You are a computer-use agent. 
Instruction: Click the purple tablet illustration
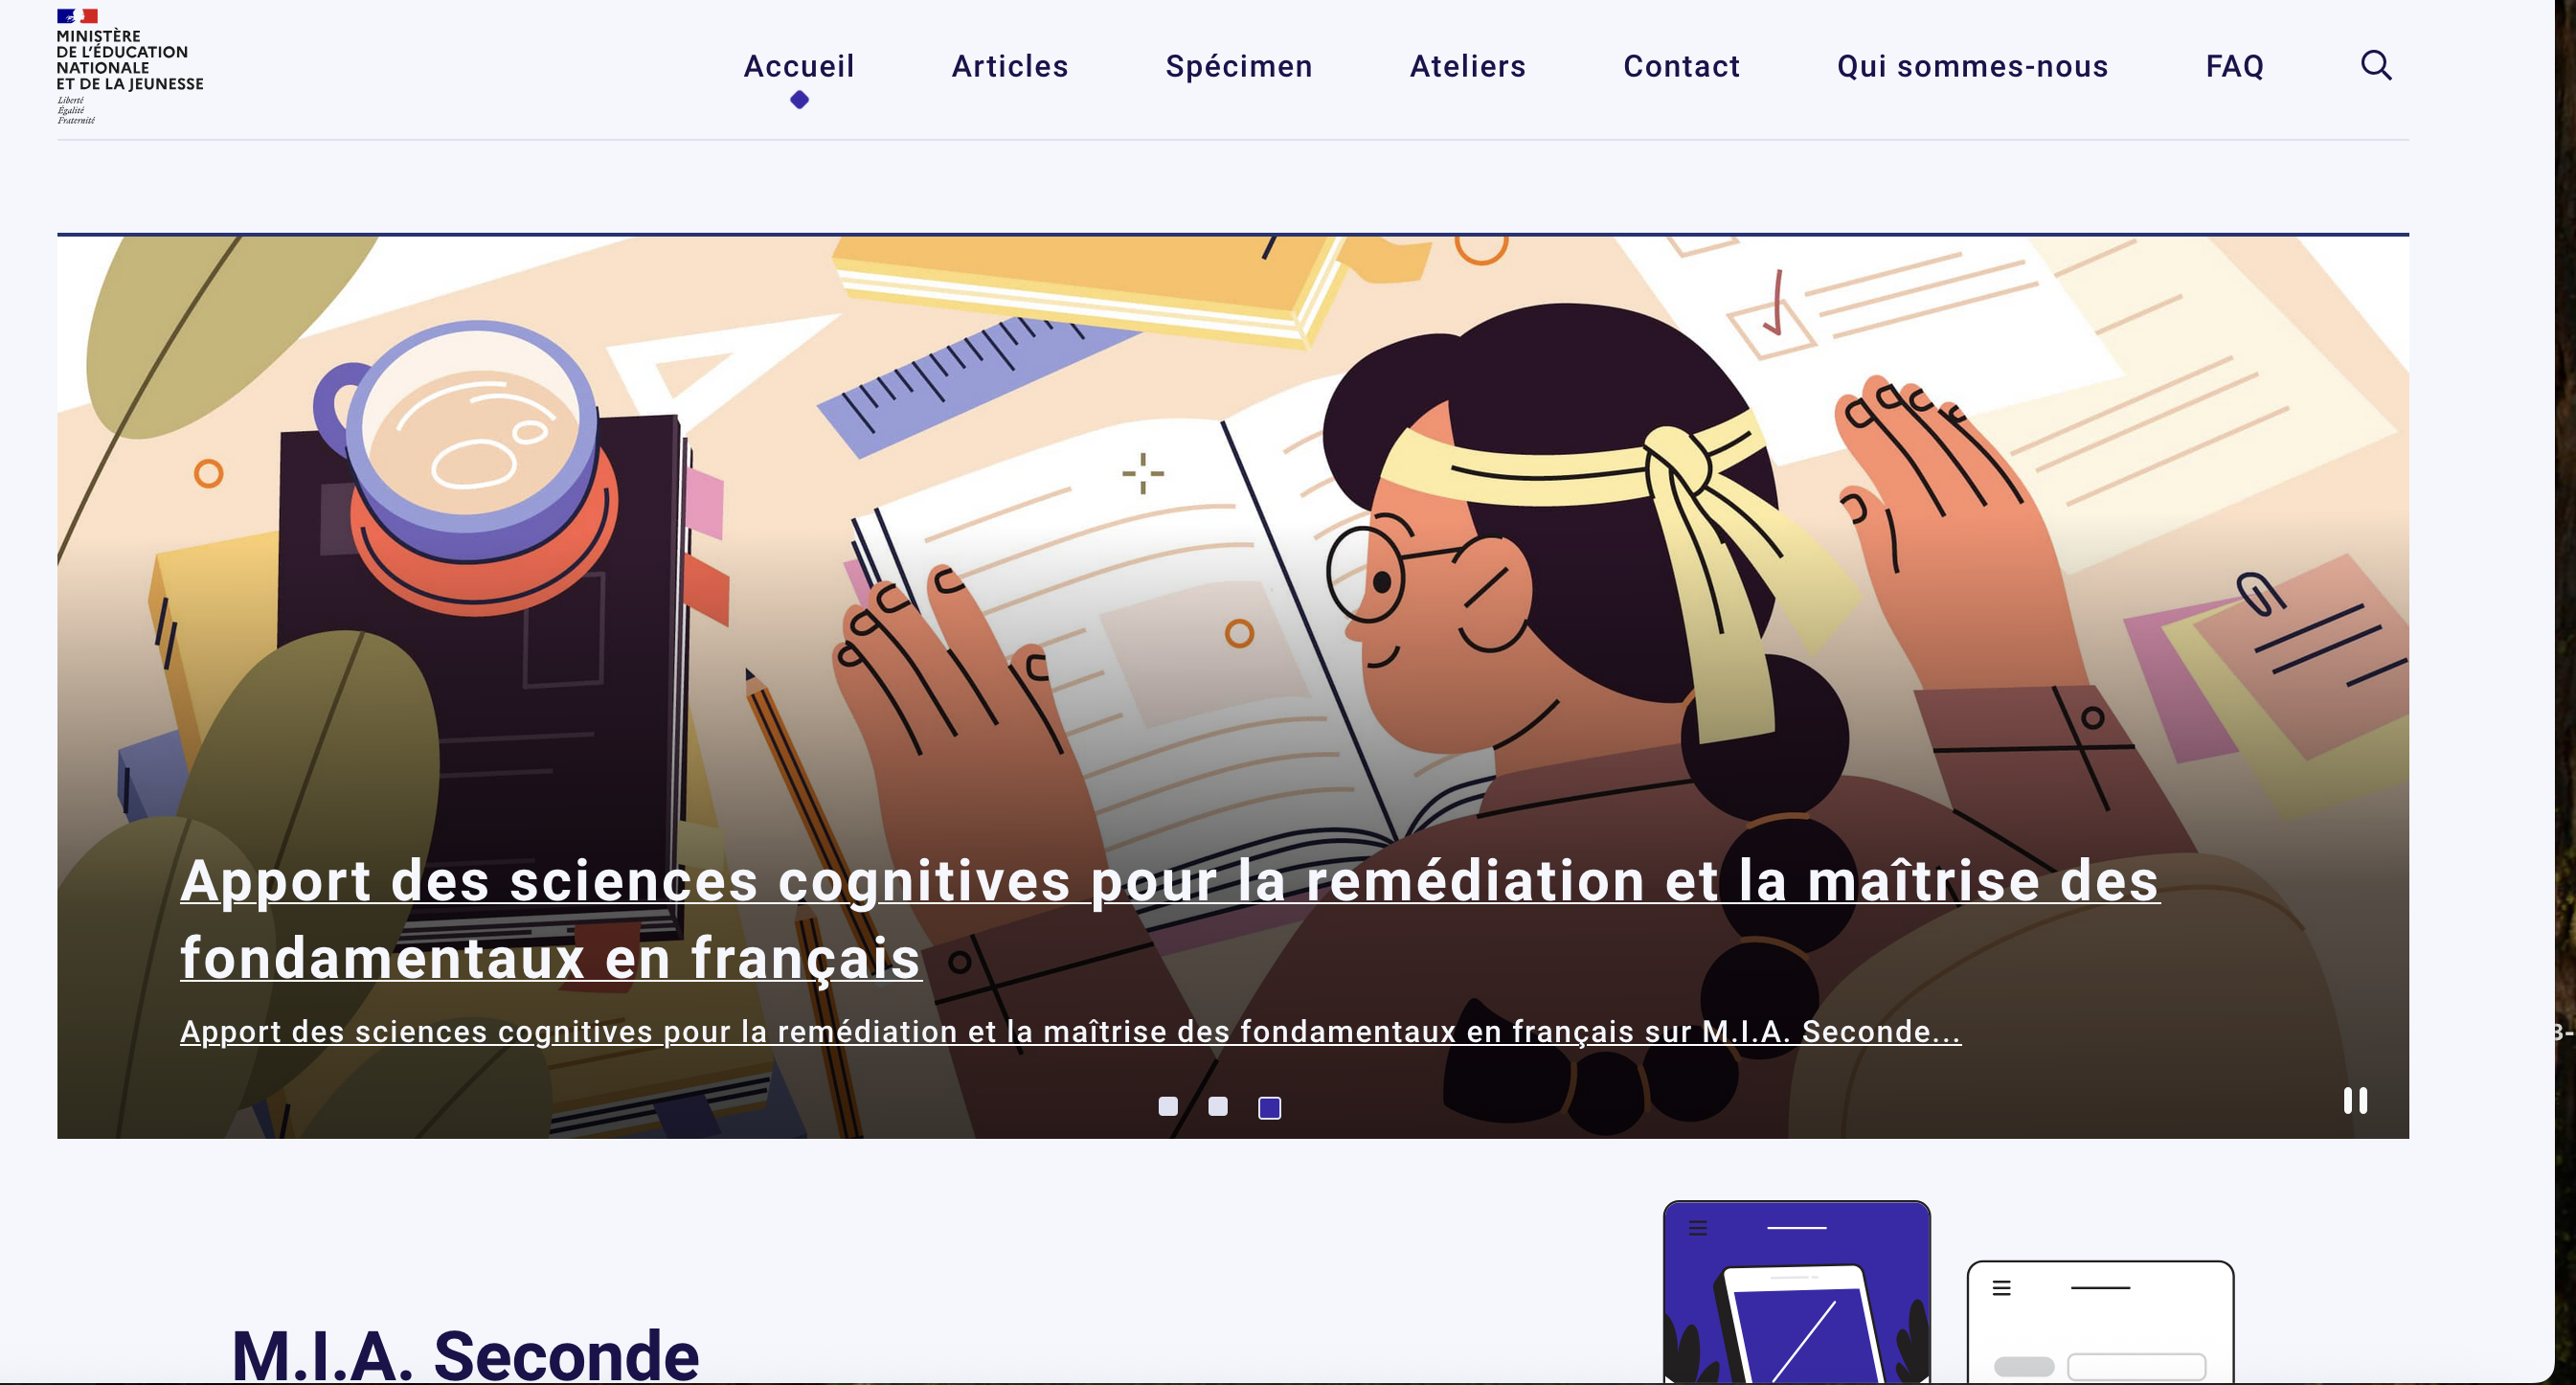pyautogui.click(x=1797, y=1292)
